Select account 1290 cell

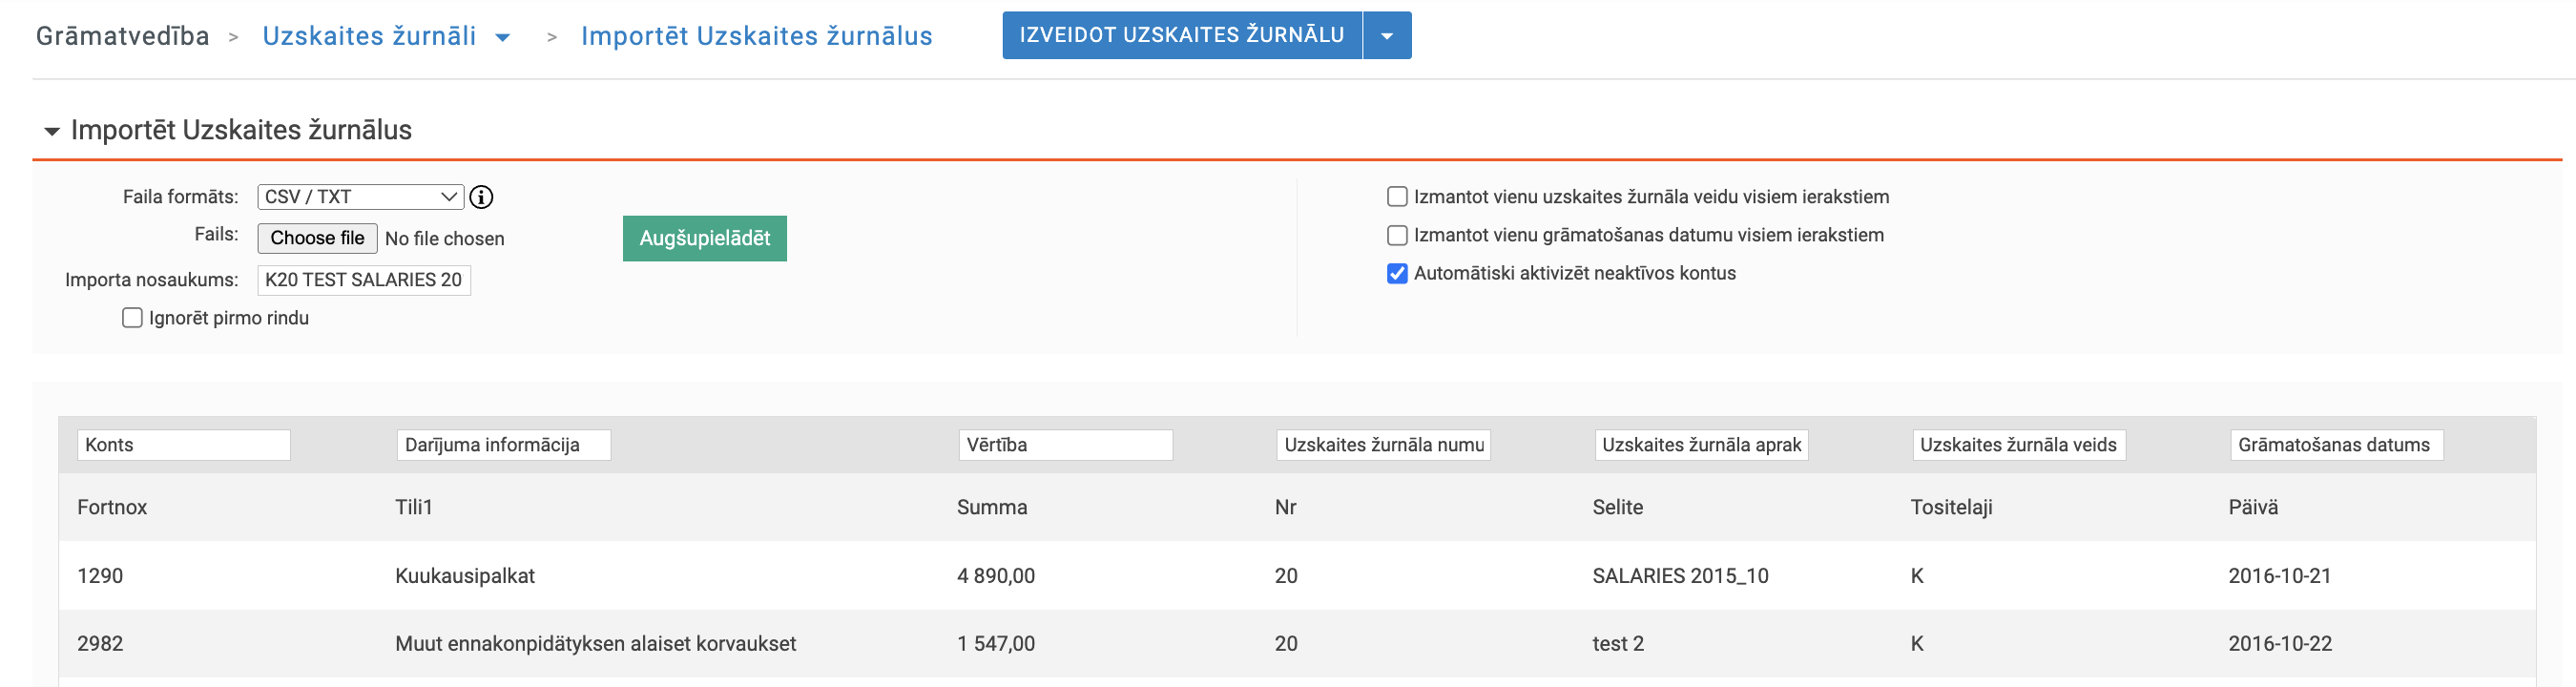pos(100,576)
